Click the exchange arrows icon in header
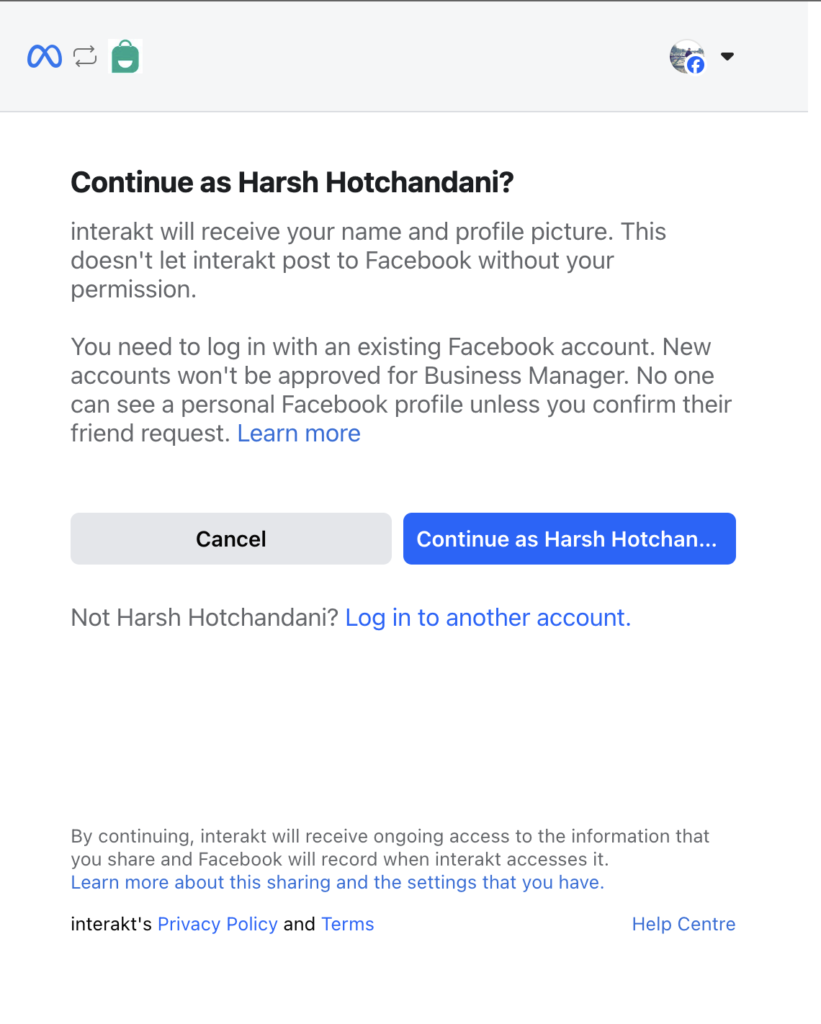The height and width of the screenshot is (1024, 821). click(x=85, y=57)
